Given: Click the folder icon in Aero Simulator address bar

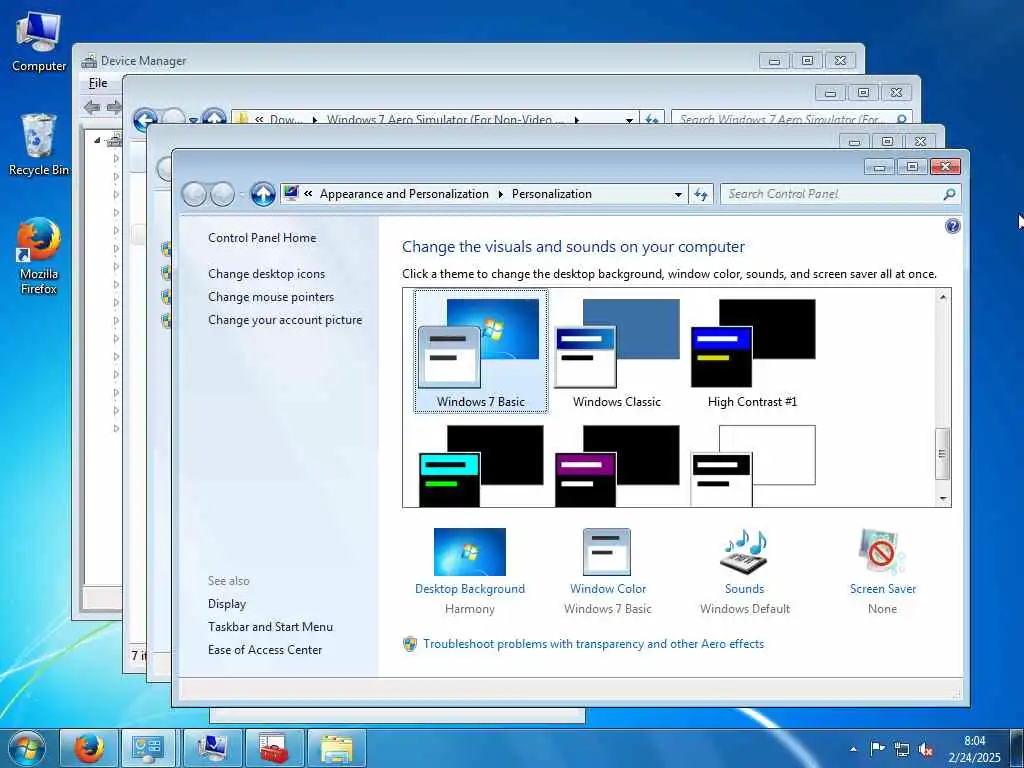Looking at the screenshot, I should click(x=242, y=120).
